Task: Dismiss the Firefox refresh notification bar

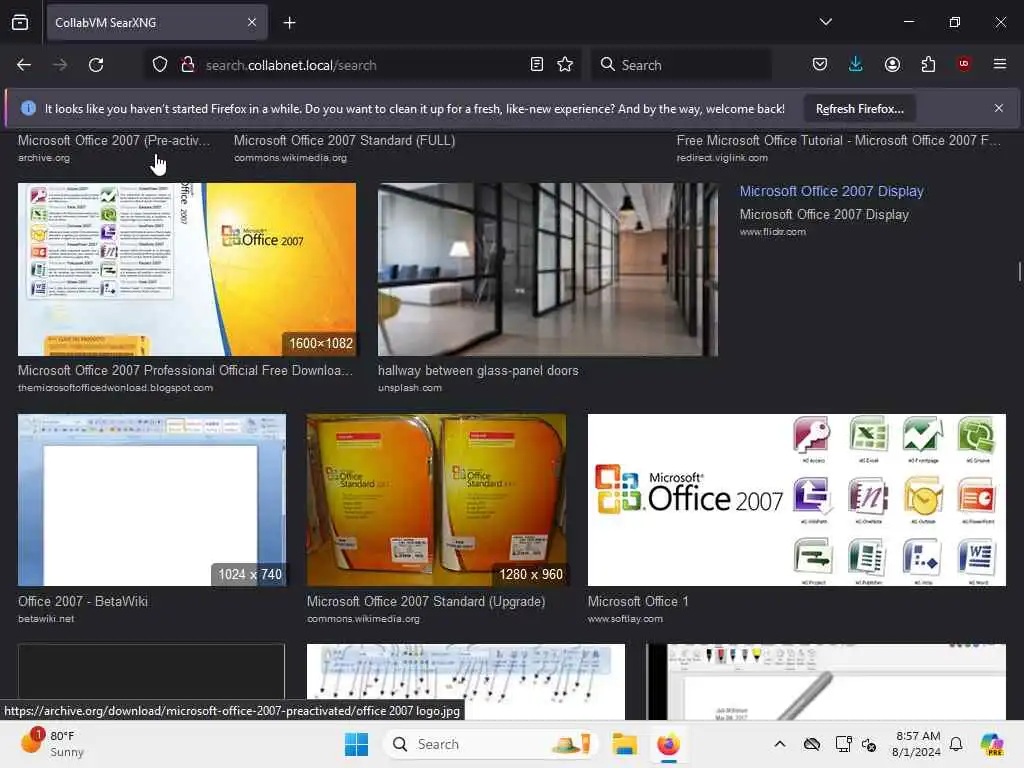Action: click(x=999, y=108)
